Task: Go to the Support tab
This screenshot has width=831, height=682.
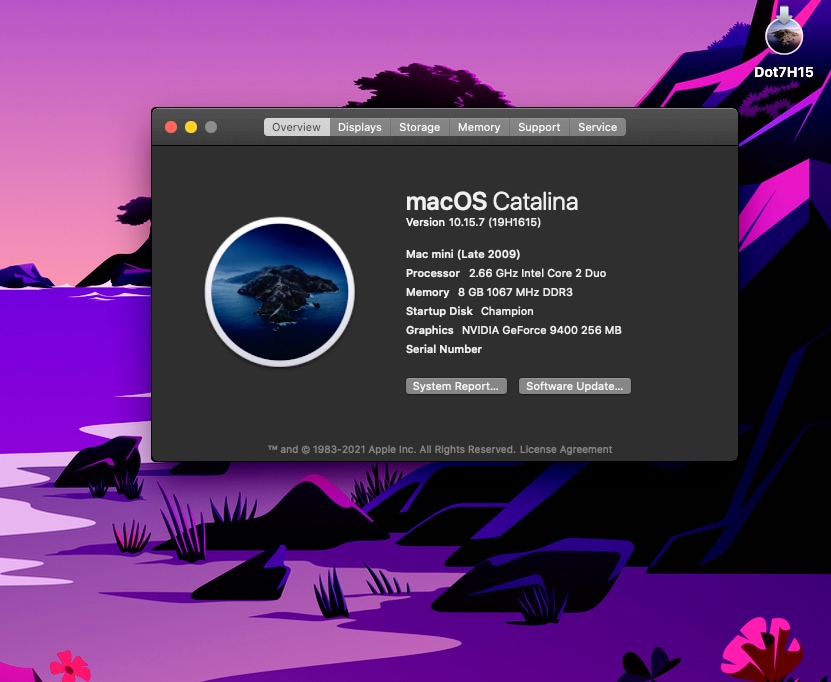Action: coord(539,127)
